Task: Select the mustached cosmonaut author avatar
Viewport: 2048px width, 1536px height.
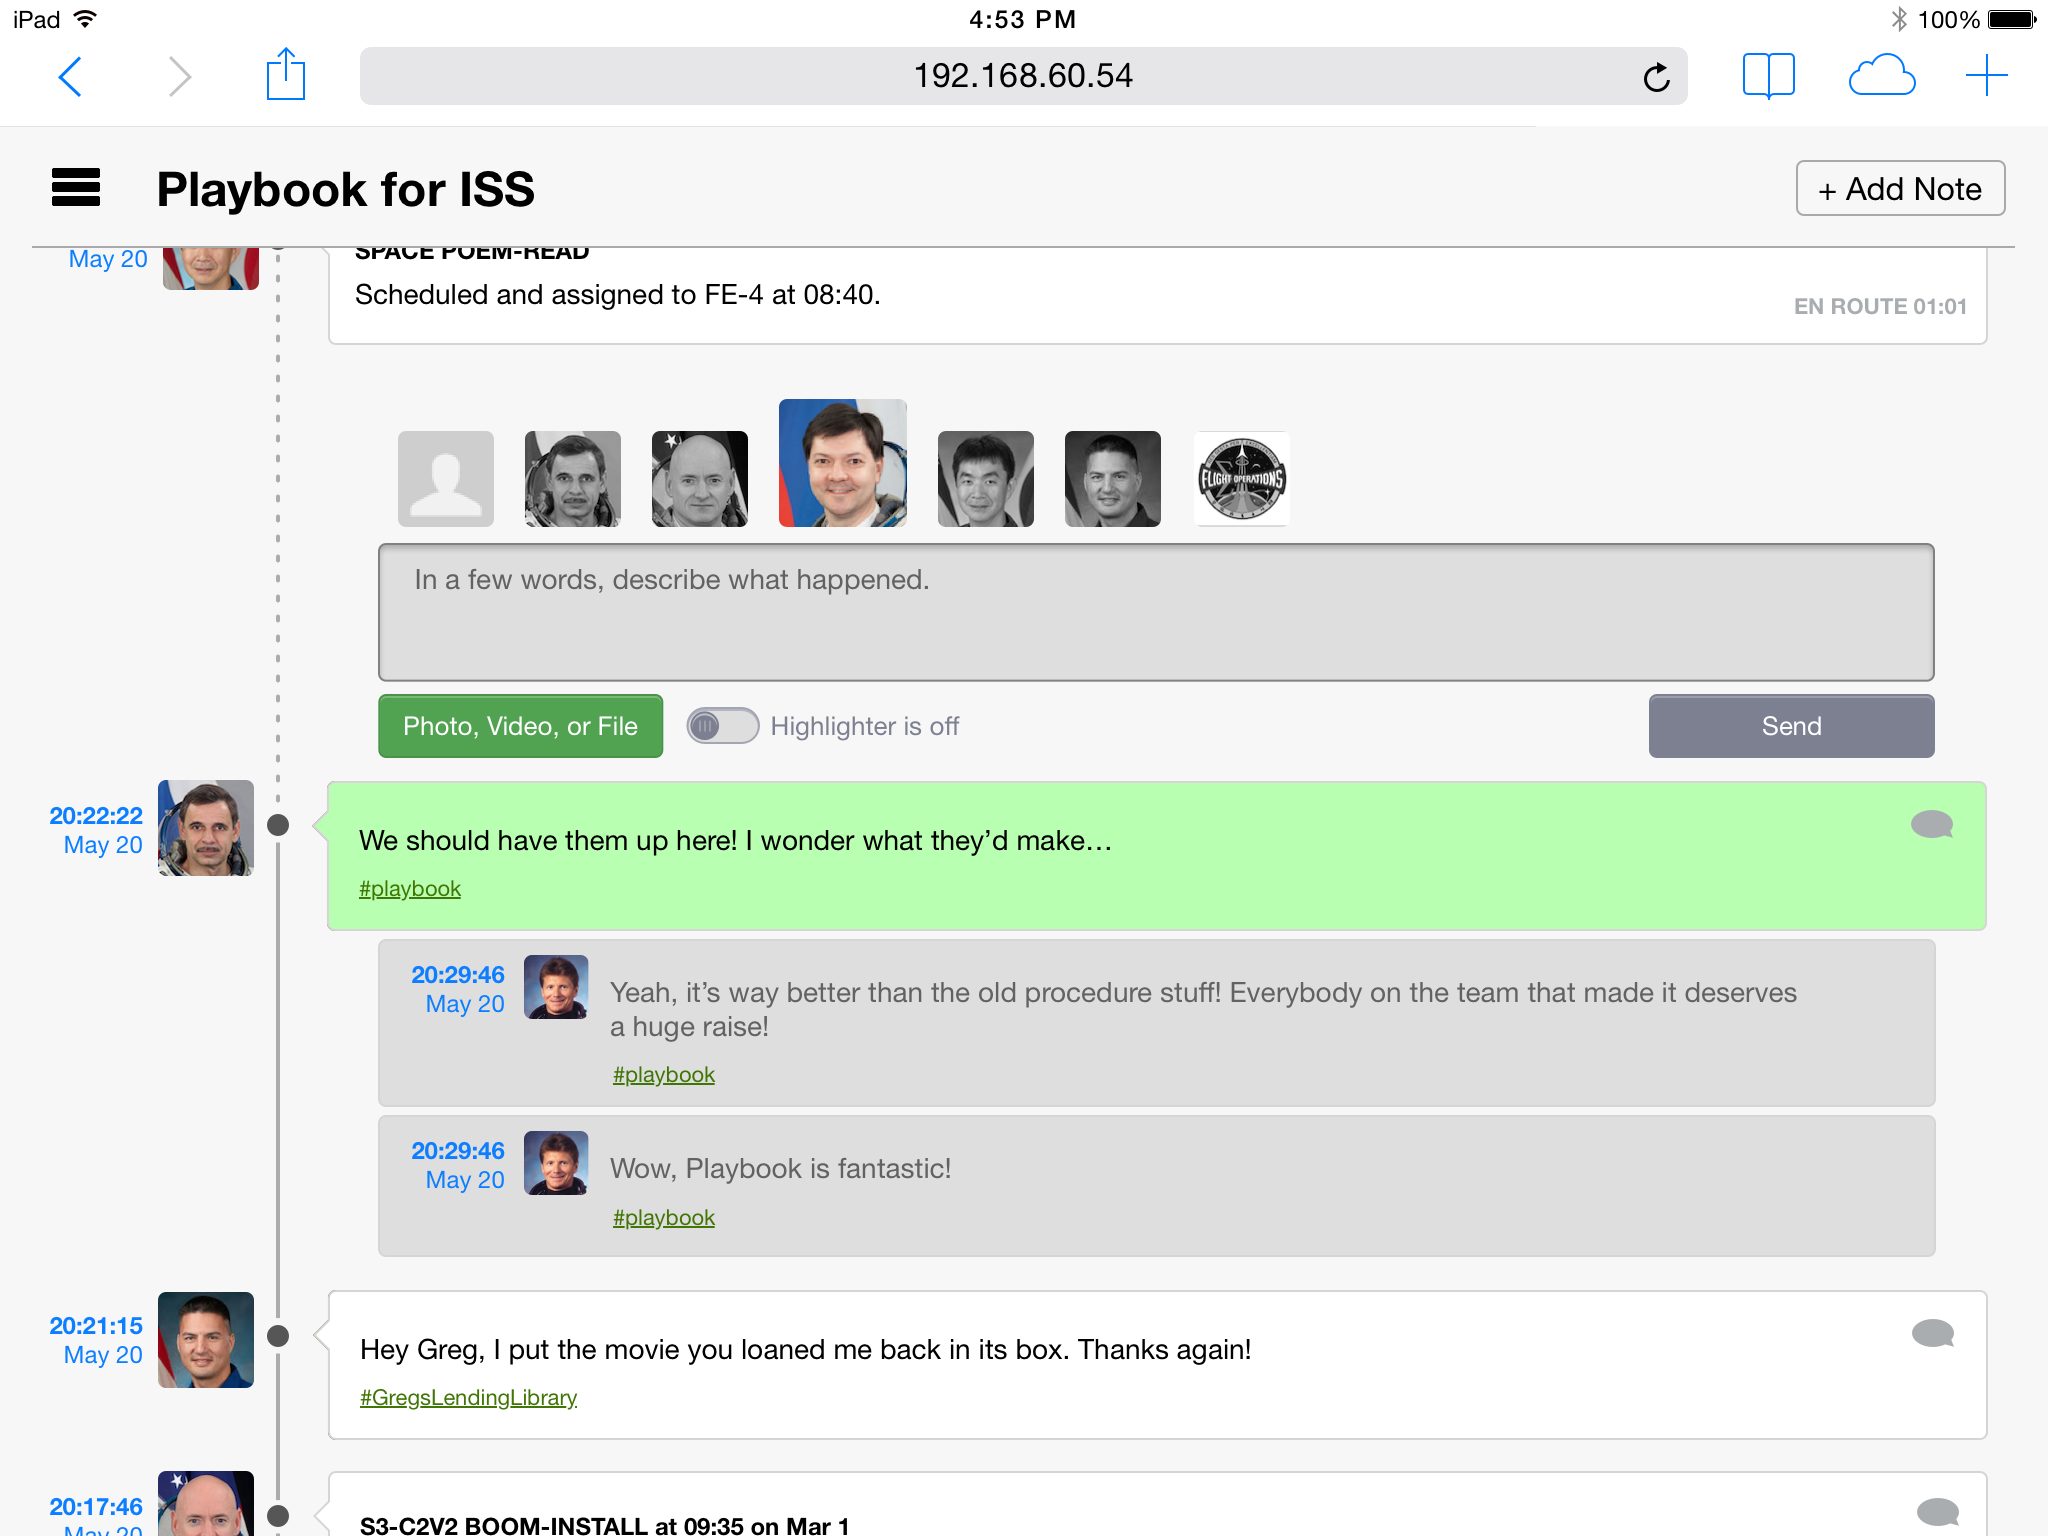Action: tap(573, 479)
